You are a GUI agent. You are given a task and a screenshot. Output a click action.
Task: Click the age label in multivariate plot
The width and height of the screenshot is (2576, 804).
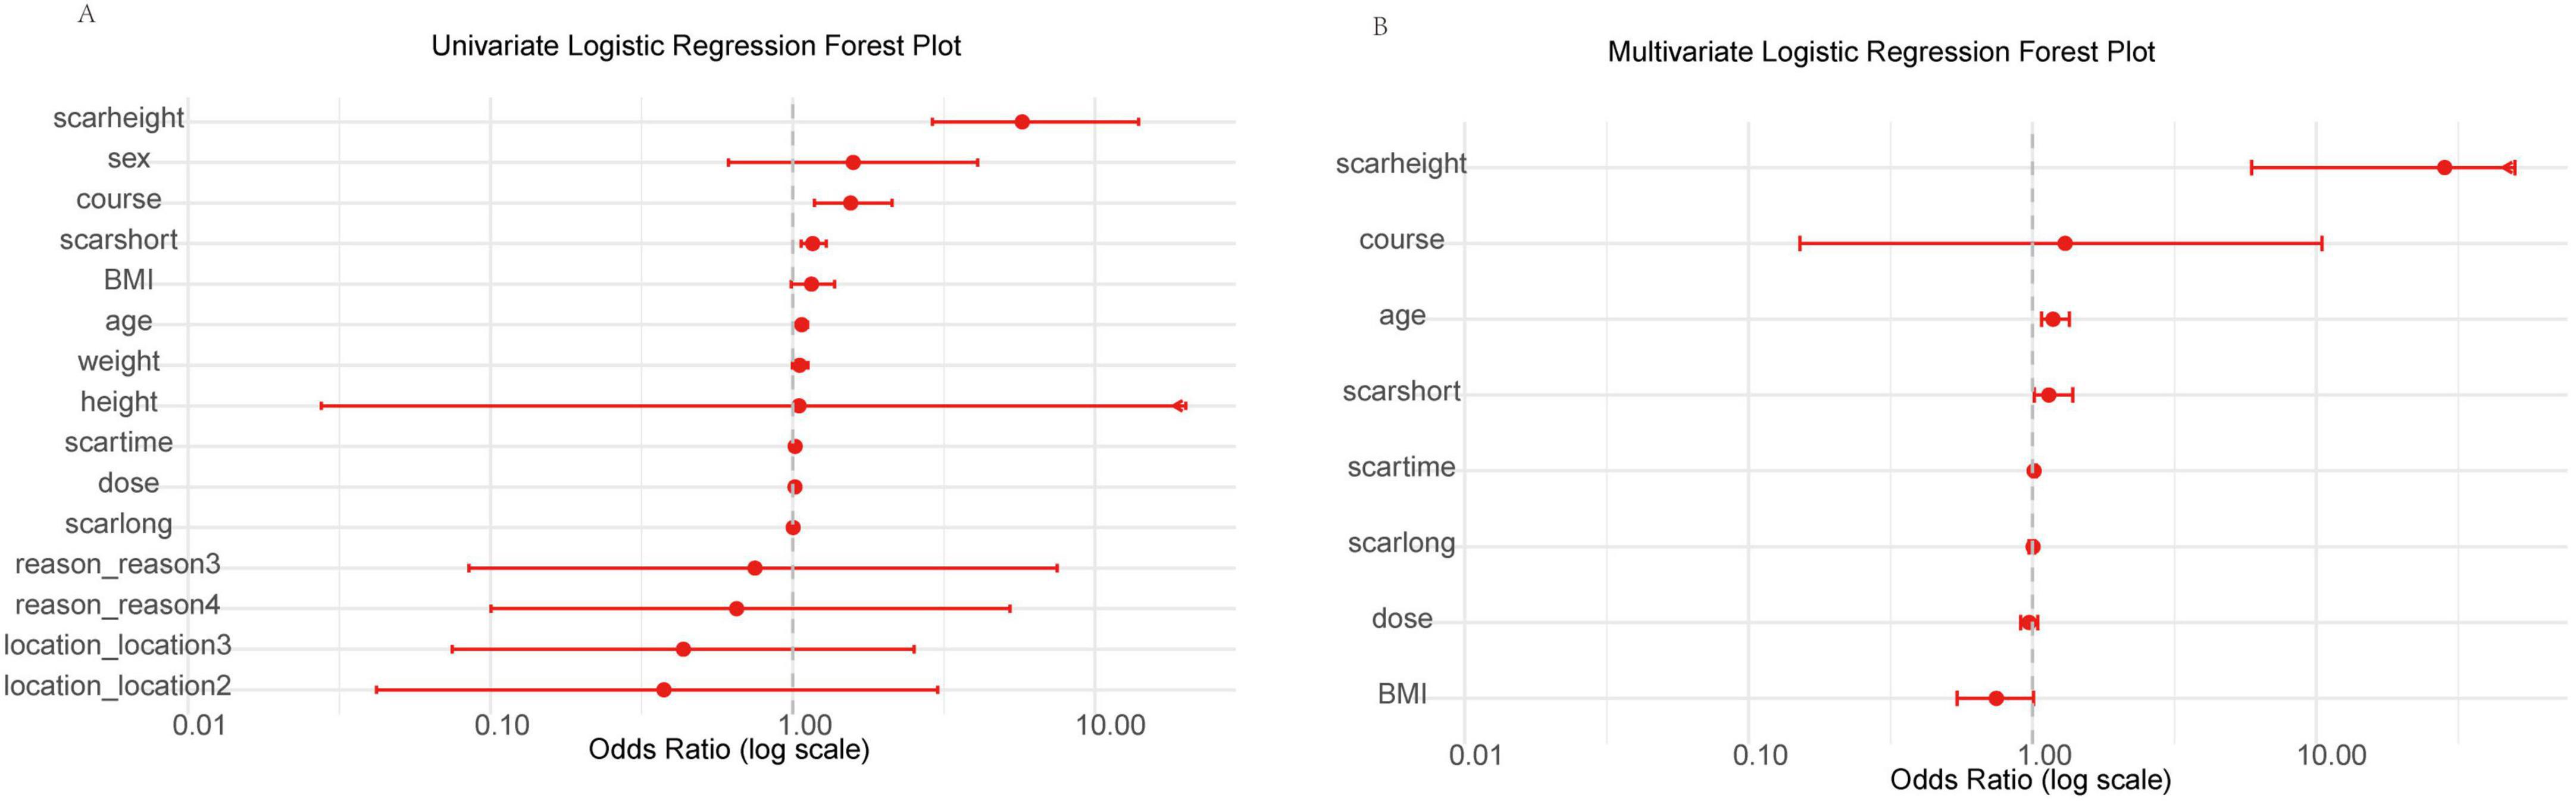click(x=1401, y=316)
